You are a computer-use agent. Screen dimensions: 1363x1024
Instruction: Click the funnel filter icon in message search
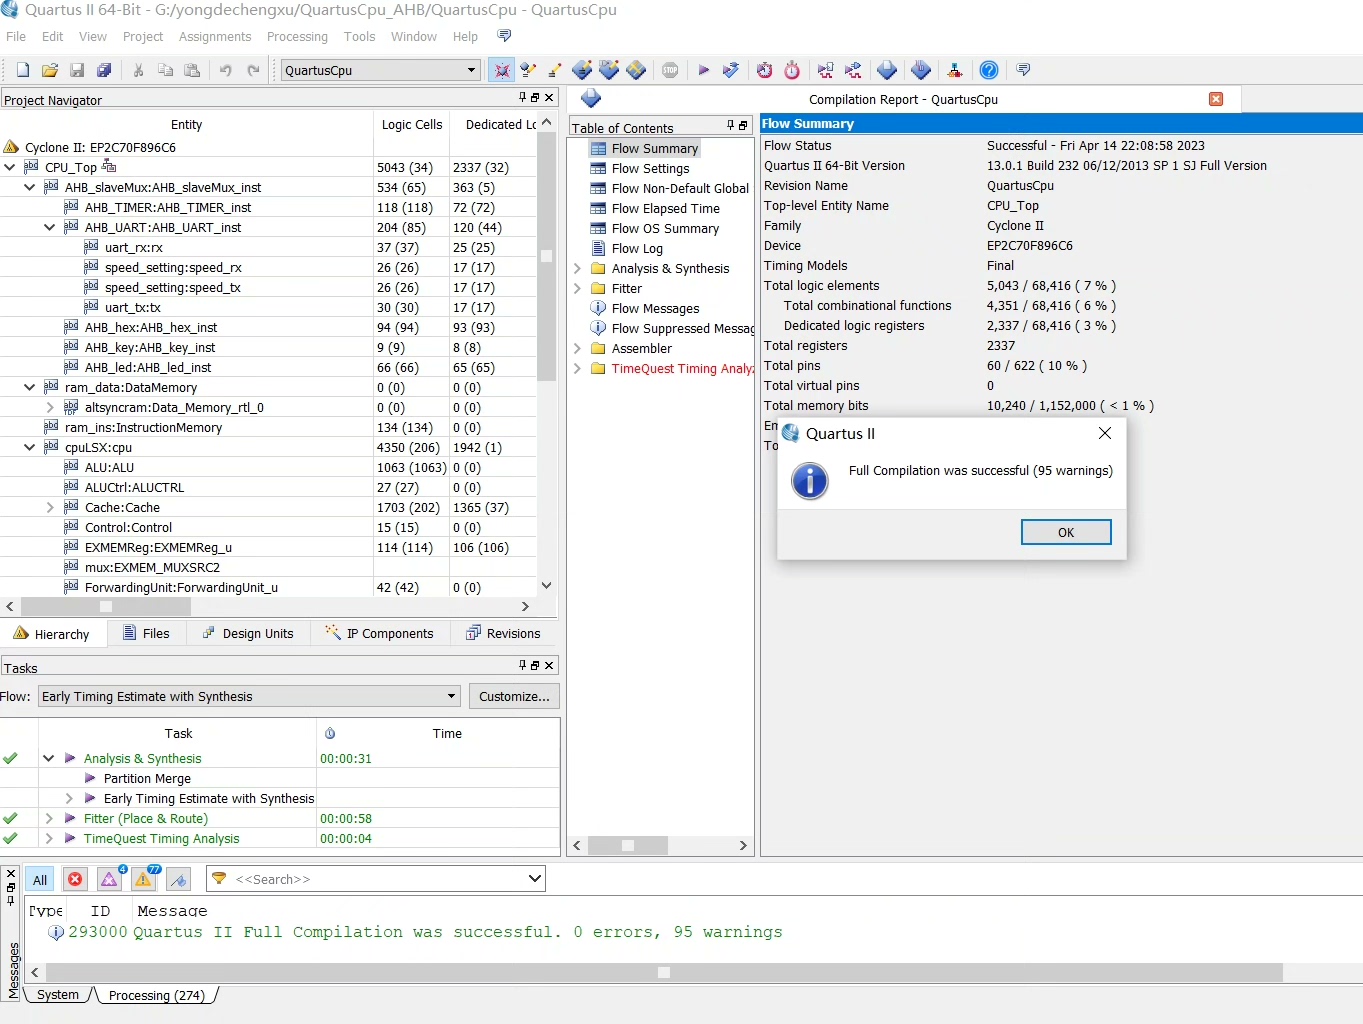[x=219, y=879]
